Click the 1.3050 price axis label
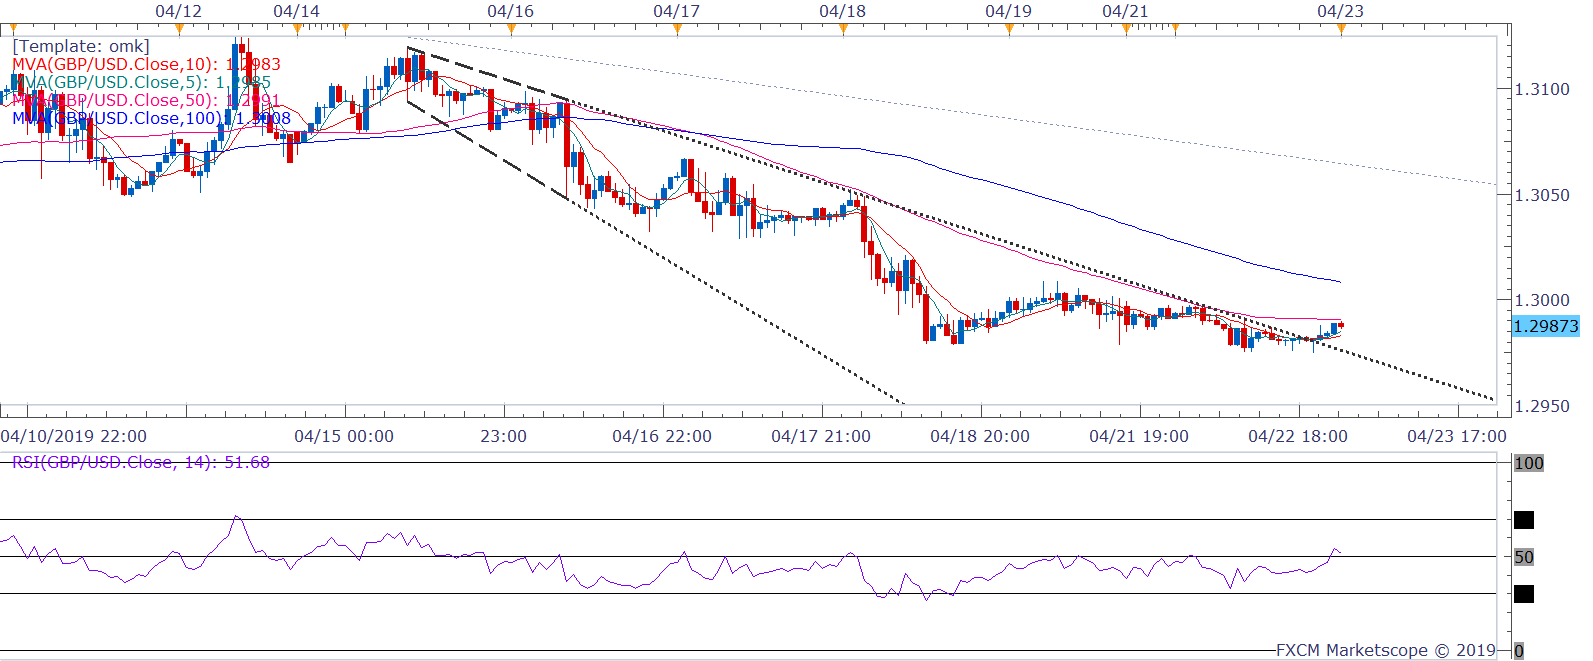 coord(1542,195)
